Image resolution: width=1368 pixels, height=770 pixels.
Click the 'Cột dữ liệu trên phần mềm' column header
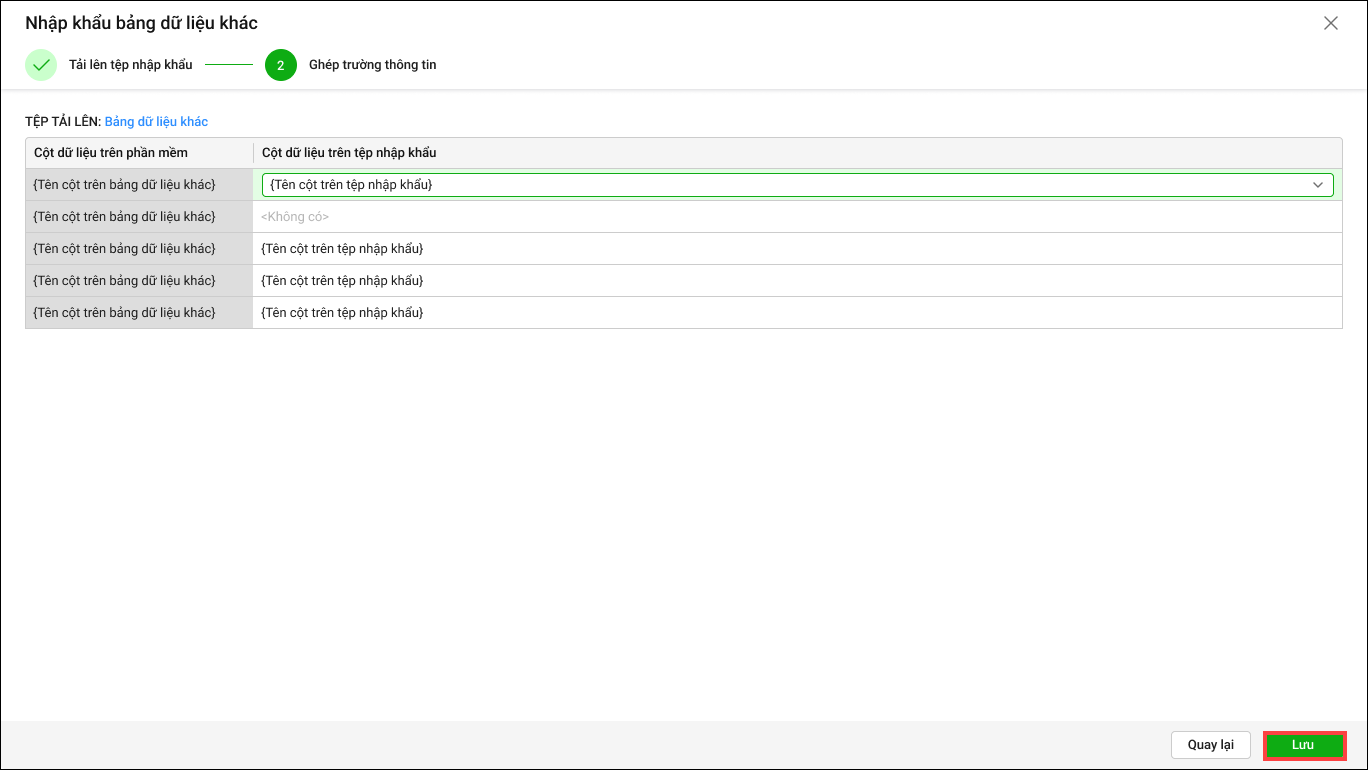pyautogui.click(x=111, y=153)
